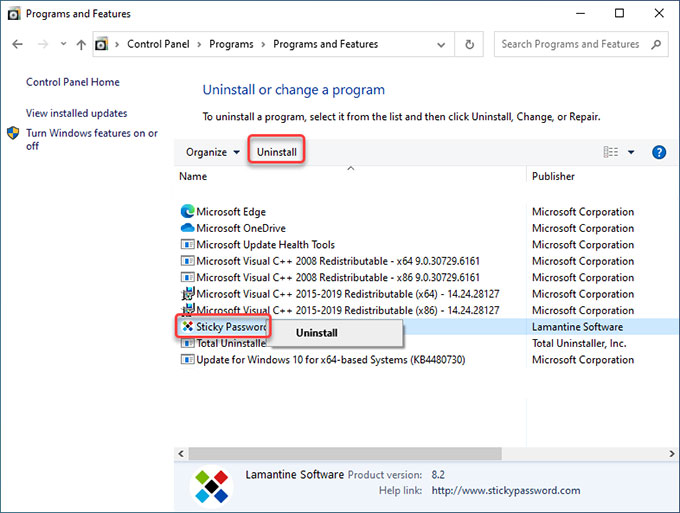Screen dimensions: 680x513
Task: Click the Windows features shield icon
Action: click(13, 133)
